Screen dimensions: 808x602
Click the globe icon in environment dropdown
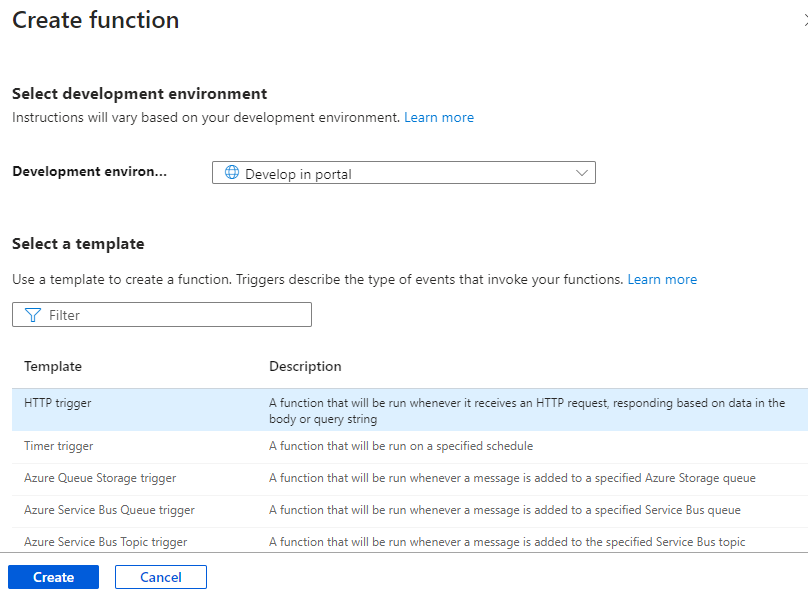(232, 173)
